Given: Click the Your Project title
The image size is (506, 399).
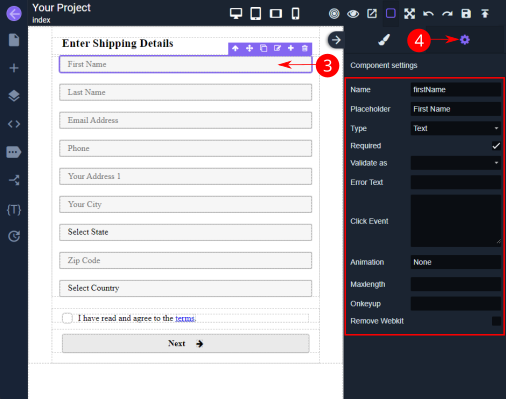Looking at the screenshot, I should click(61, 8).
